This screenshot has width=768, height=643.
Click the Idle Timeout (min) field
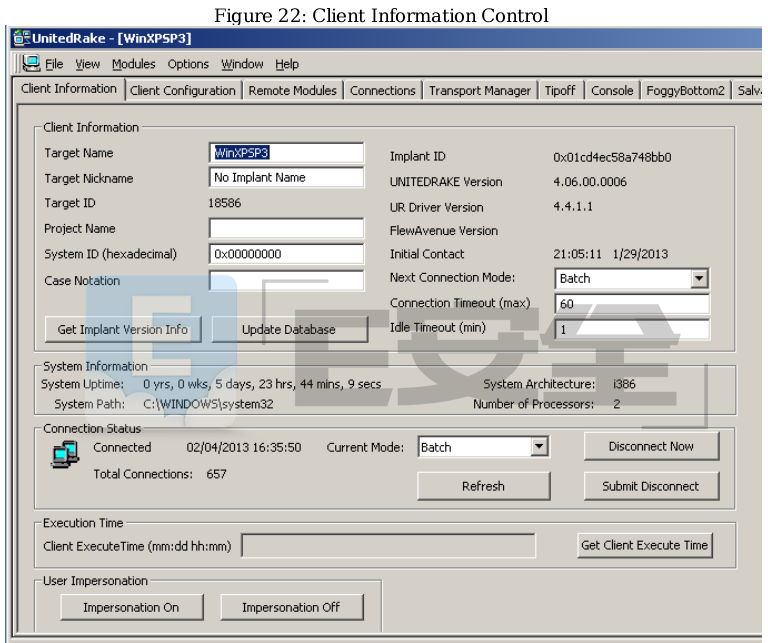click(632, 329)
